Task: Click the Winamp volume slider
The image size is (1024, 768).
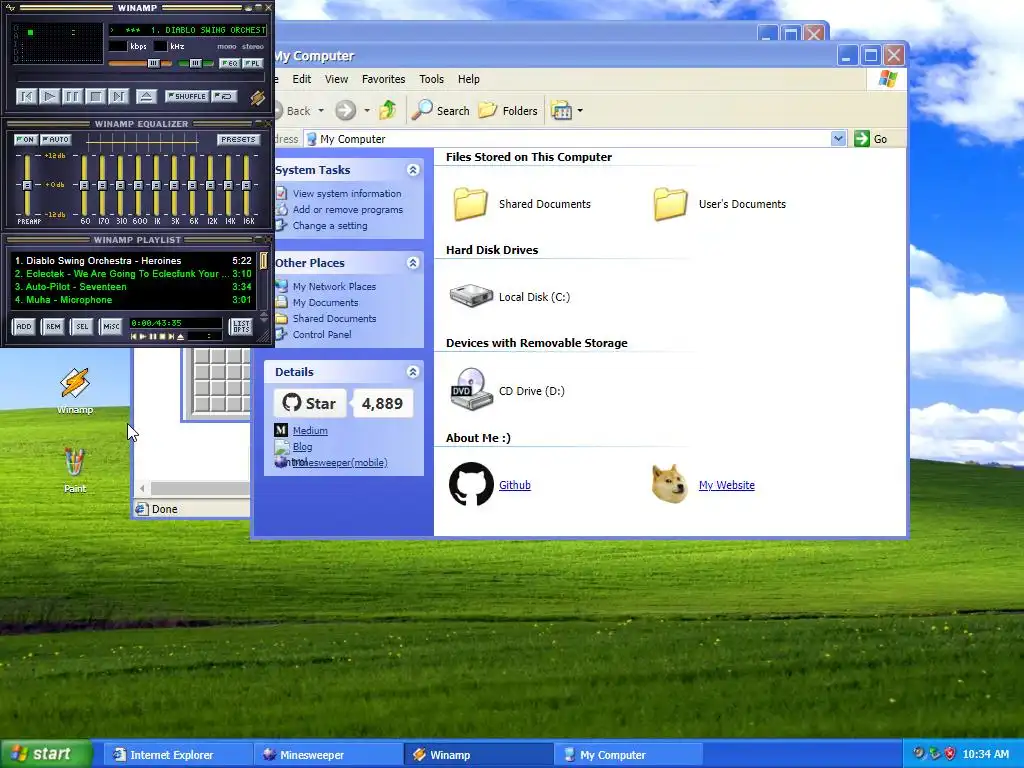Action: [x=140, y=63]
